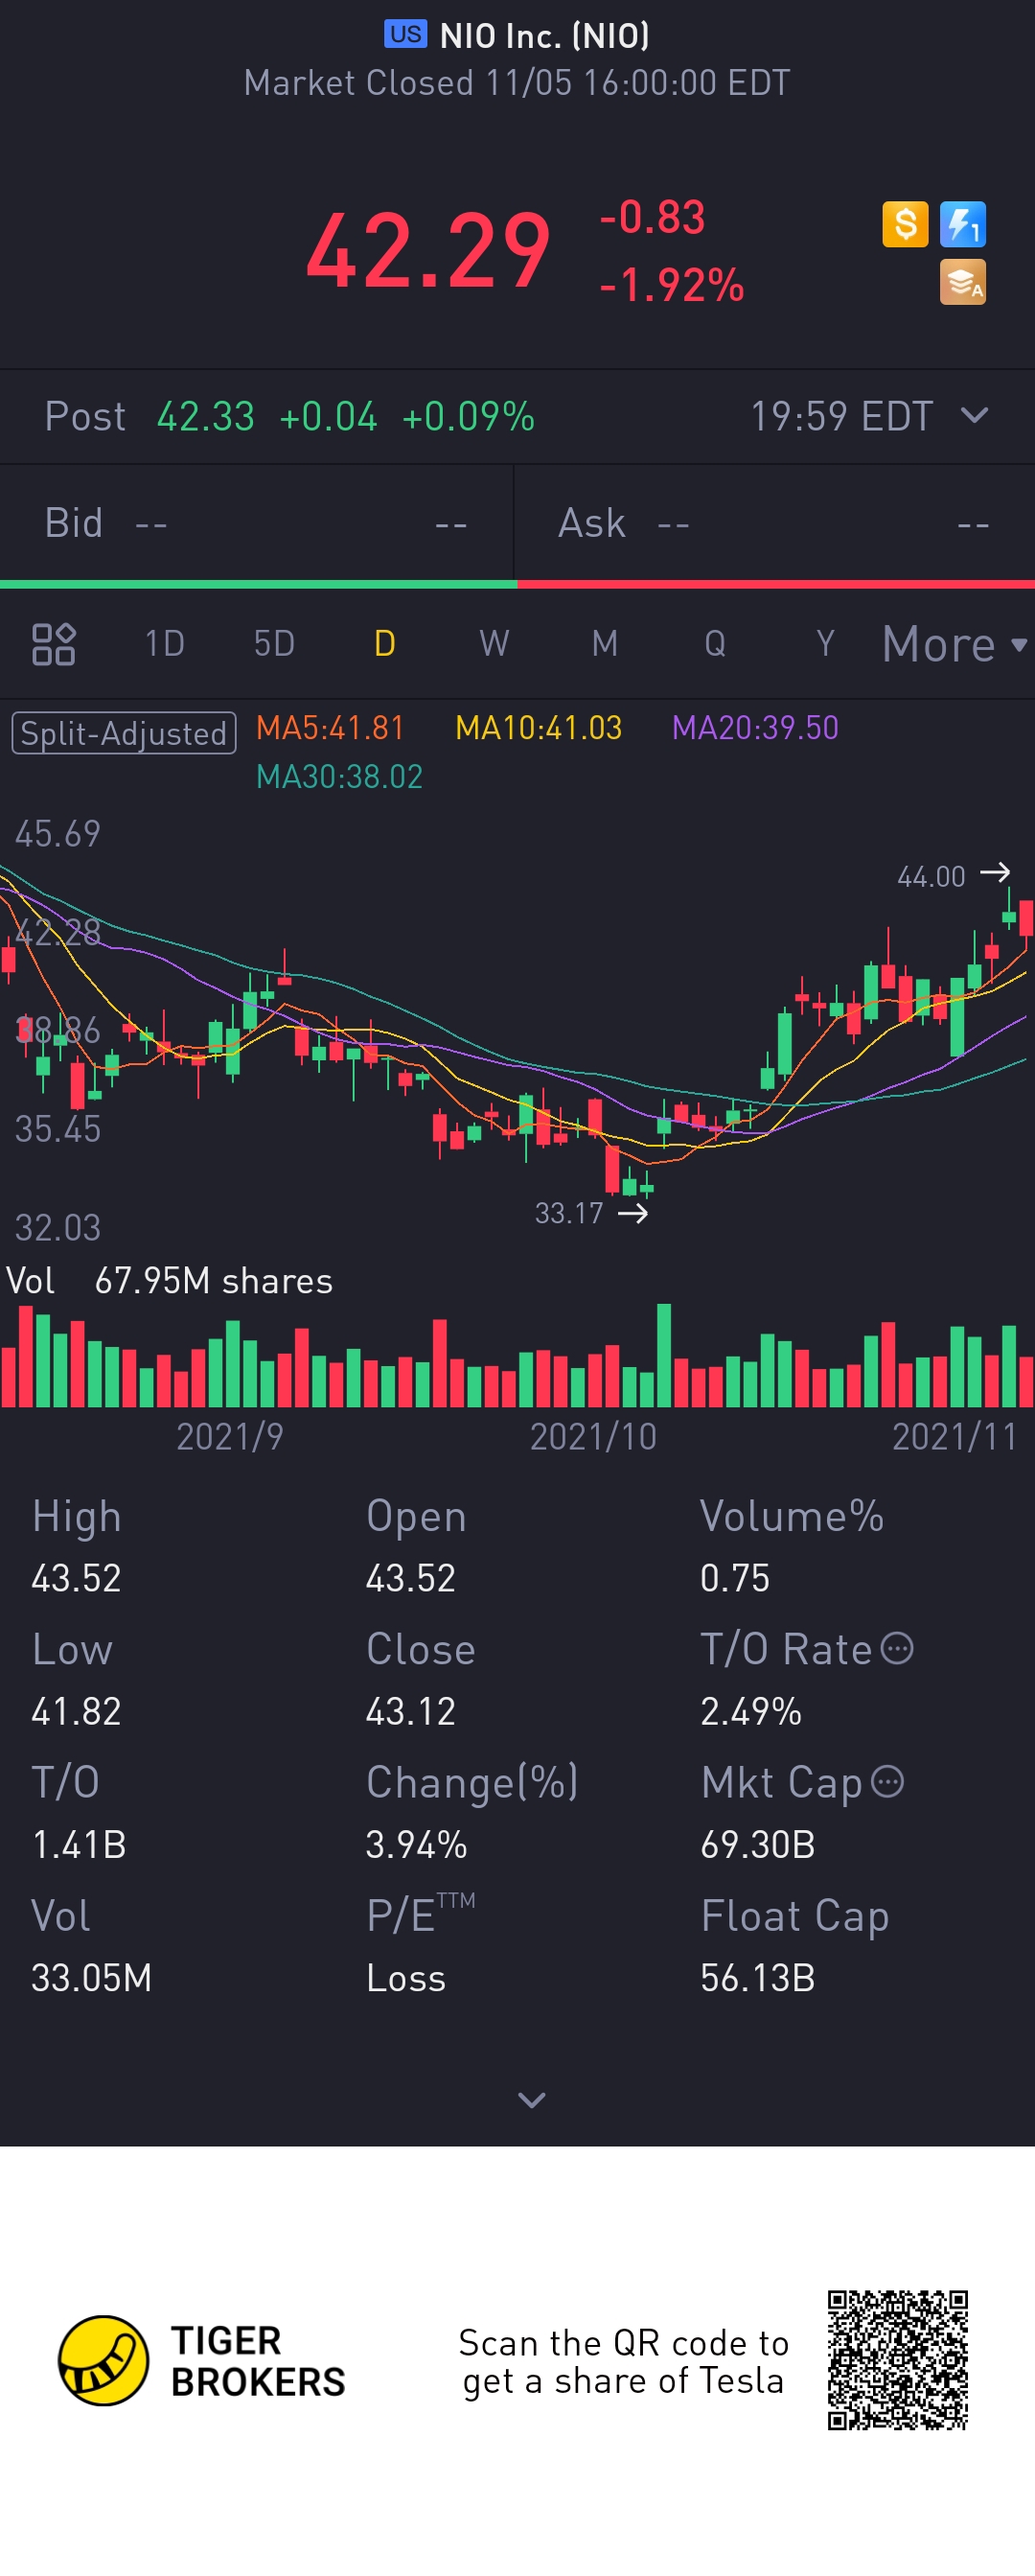This screenshot has height=2576, width=1035.
Task: Tap the Ask quote row
Action: tap(775, 523)
